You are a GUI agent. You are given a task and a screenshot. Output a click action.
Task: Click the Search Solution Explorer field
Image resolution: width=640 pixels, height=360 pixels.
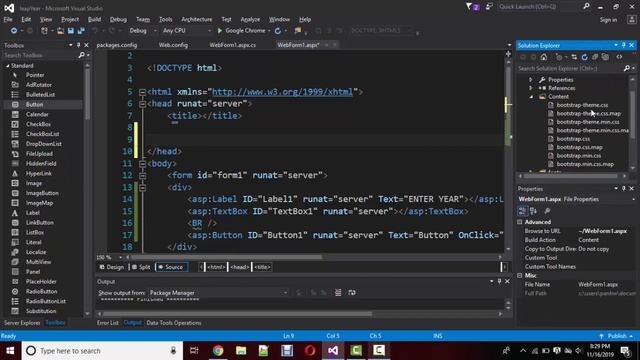pyautogui.click(x=569, y=68)
